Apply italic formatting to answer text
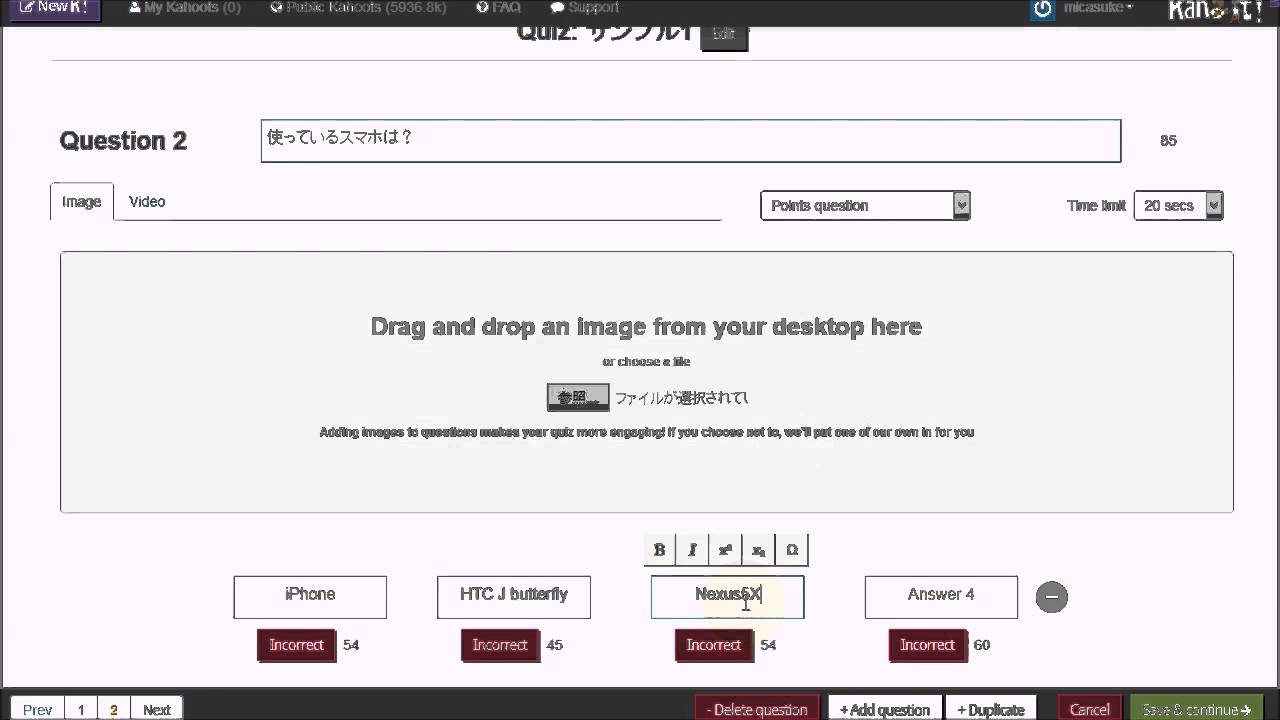The image size is (1280, 720). [692, 550]
